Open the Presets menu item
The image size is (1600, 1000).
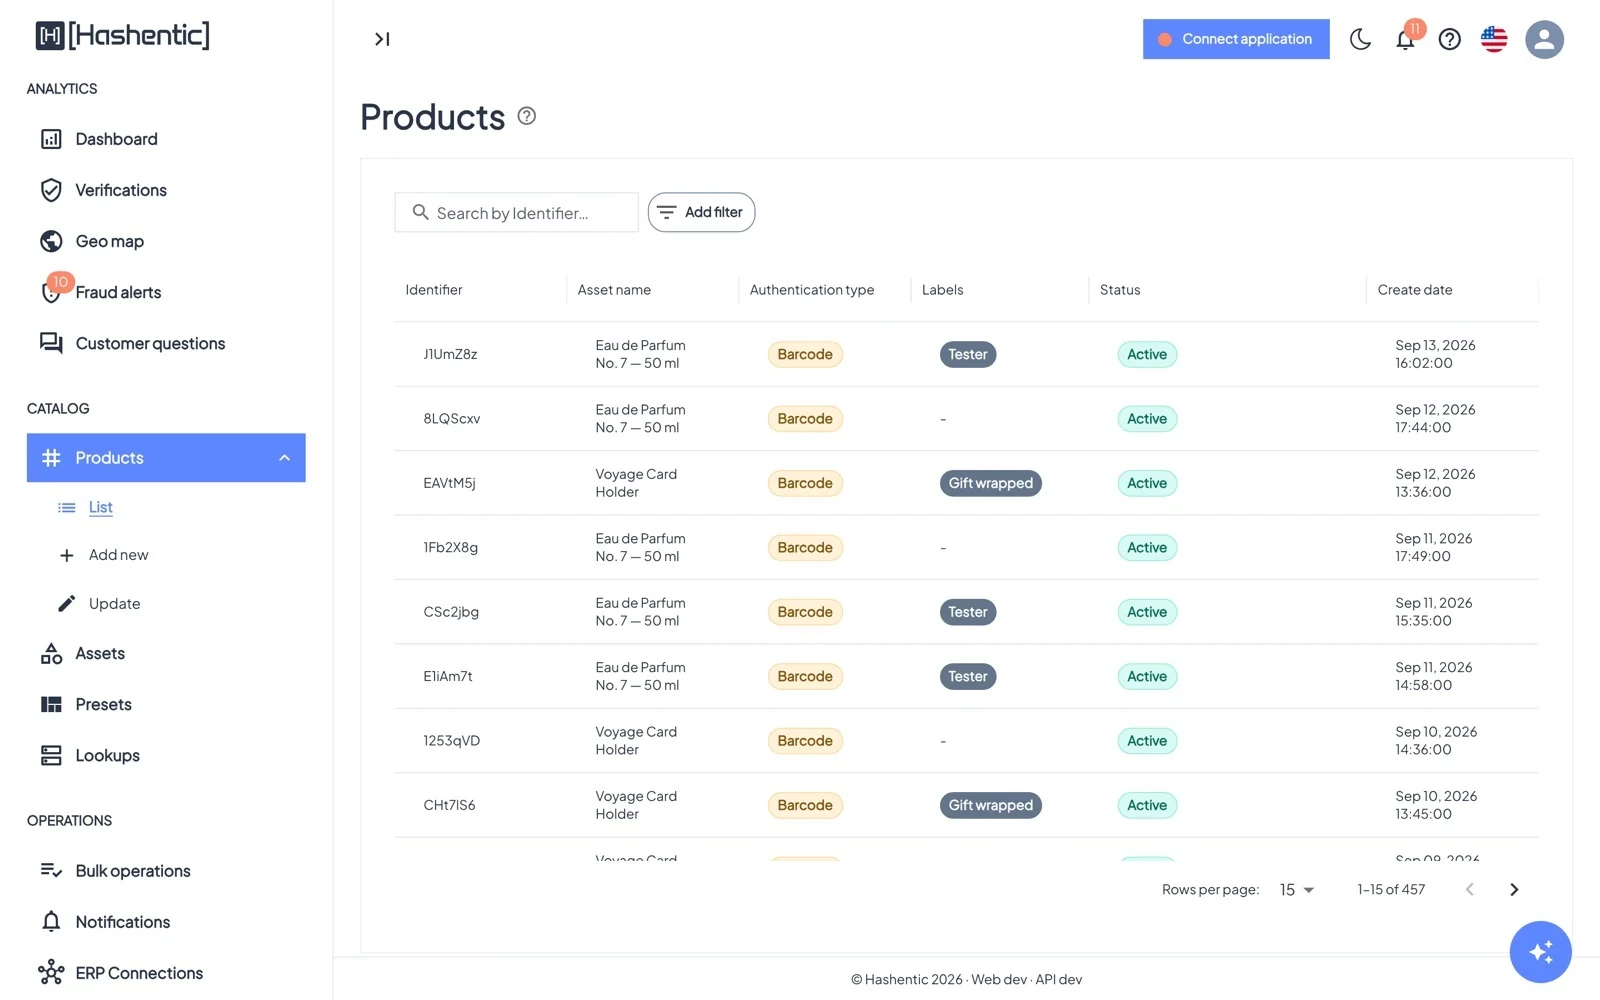point(166,705)
